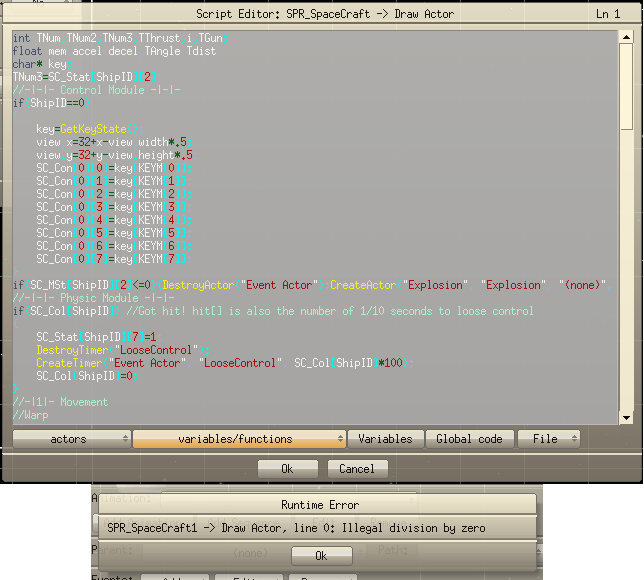
Task: Click the 'Runtime Error' dialog title
Action: point(320,505)
